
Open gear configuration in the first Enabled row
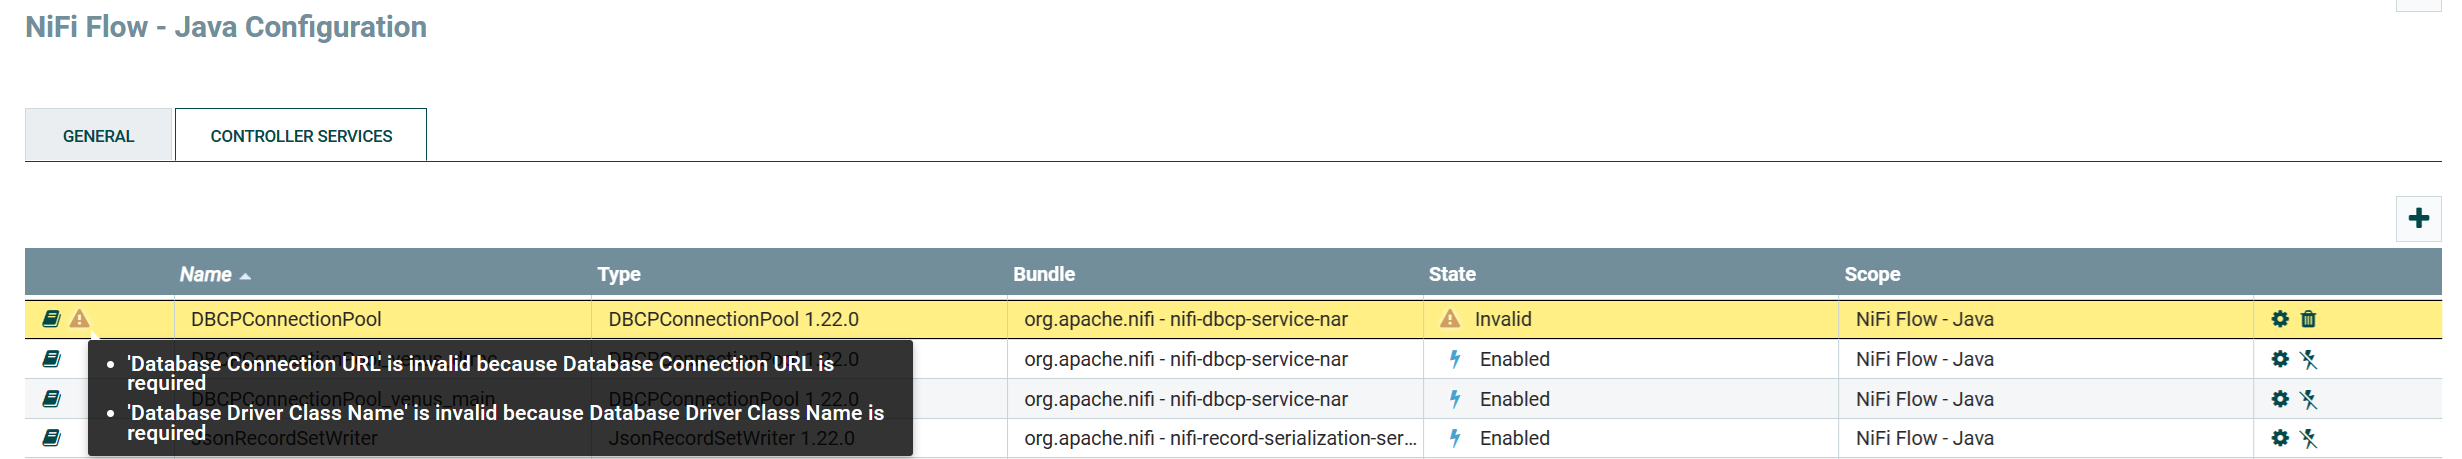pyautogui.click(x=2280, y=359)
